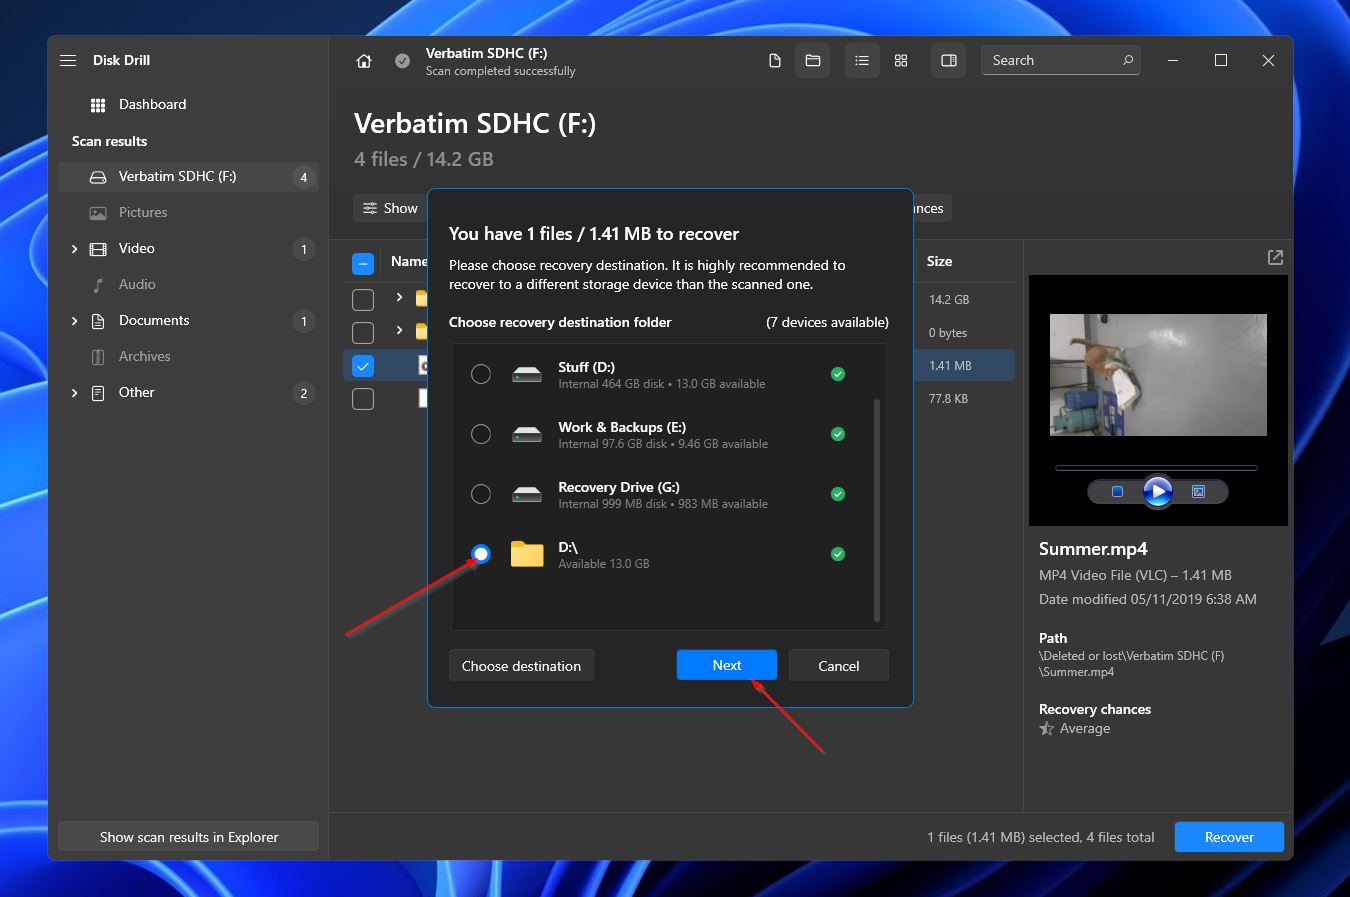Uncheck the 1.41 MB file checkbox
This screenshot has width=1350, height=897.
363,366
